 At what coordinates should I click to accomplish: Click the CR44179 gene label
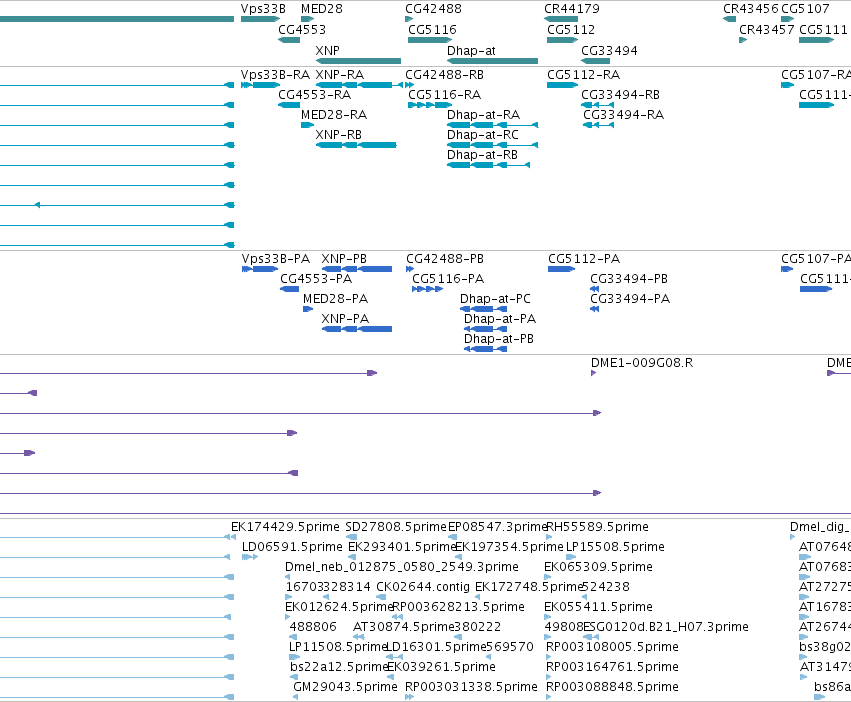(572, 9)
